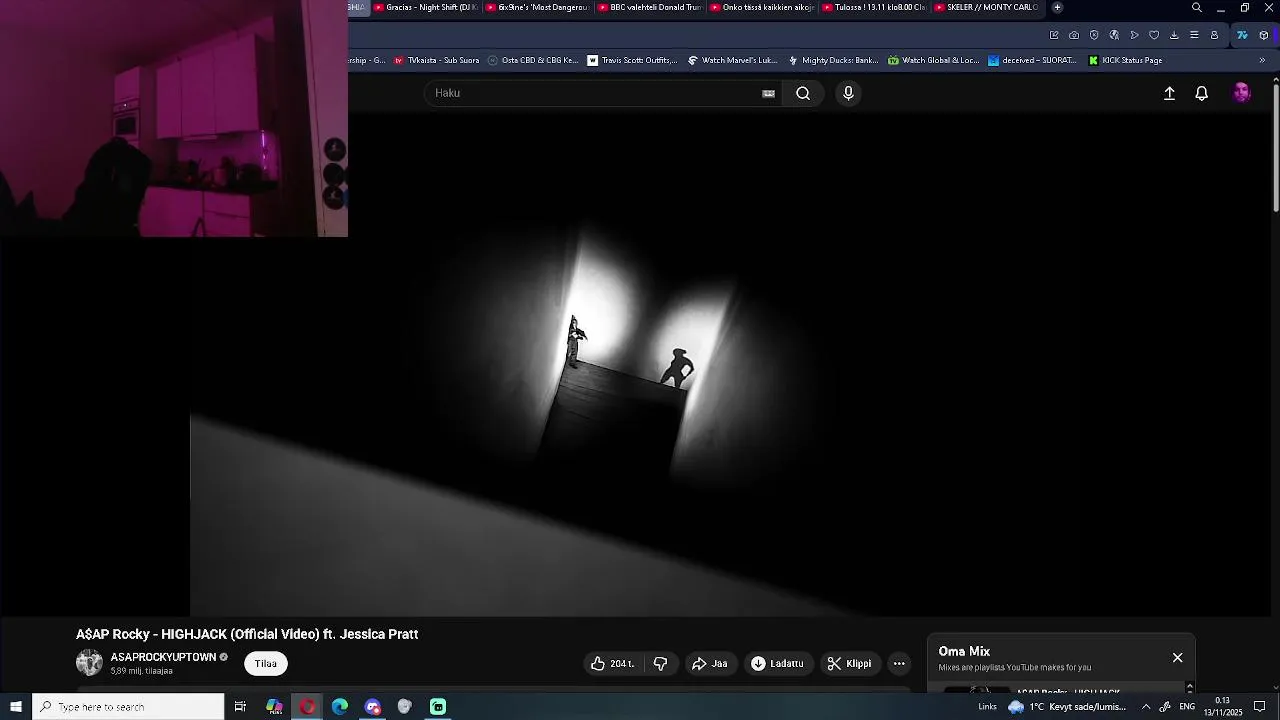Click the browser profile person icon
Image resolution: width=1280 pixels, height=720 pixels.
1214,35
